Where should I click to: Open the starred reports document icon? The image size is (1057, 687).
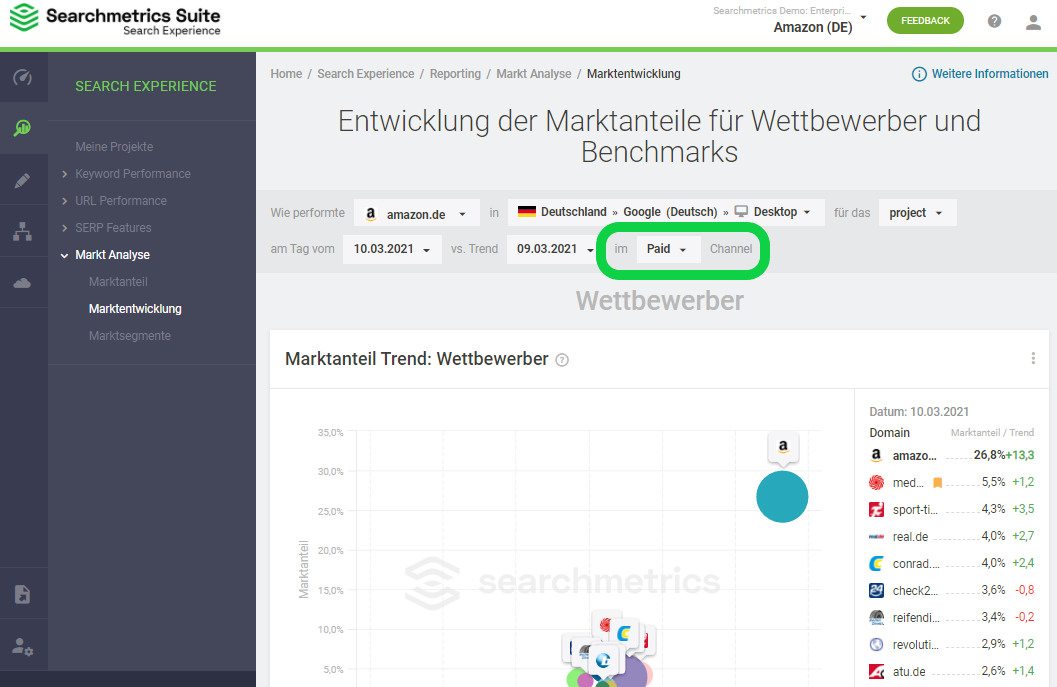pyautogui.click(x=23, y=594)
